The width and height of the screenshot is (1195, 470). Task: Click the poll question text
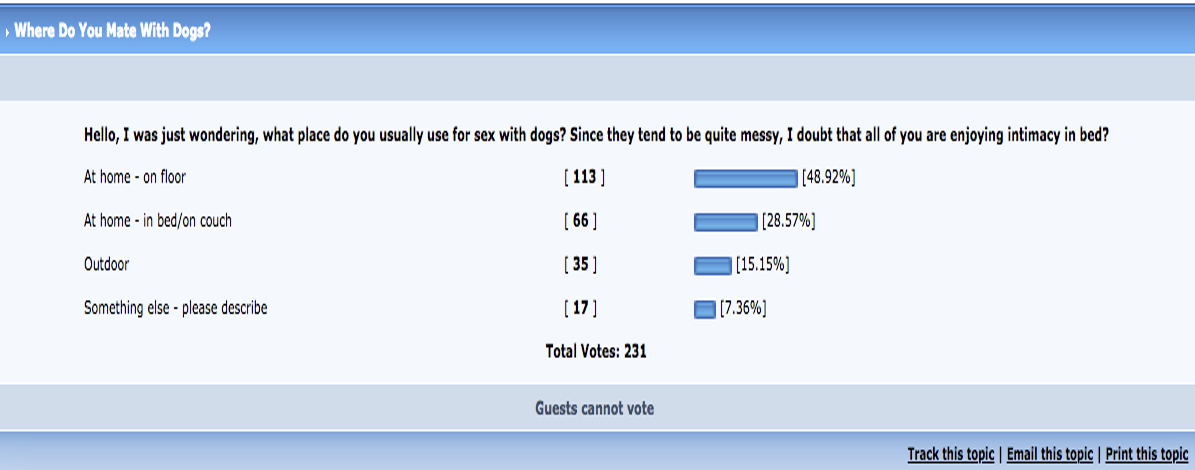pyautogui.click(x=596, y=137)
